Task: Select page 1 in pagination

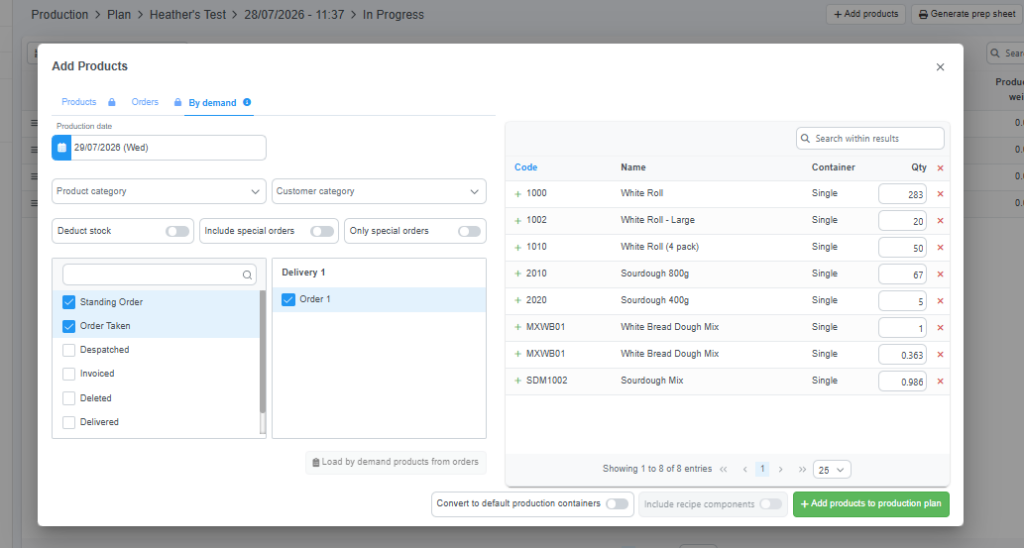Action: [762, 469]
